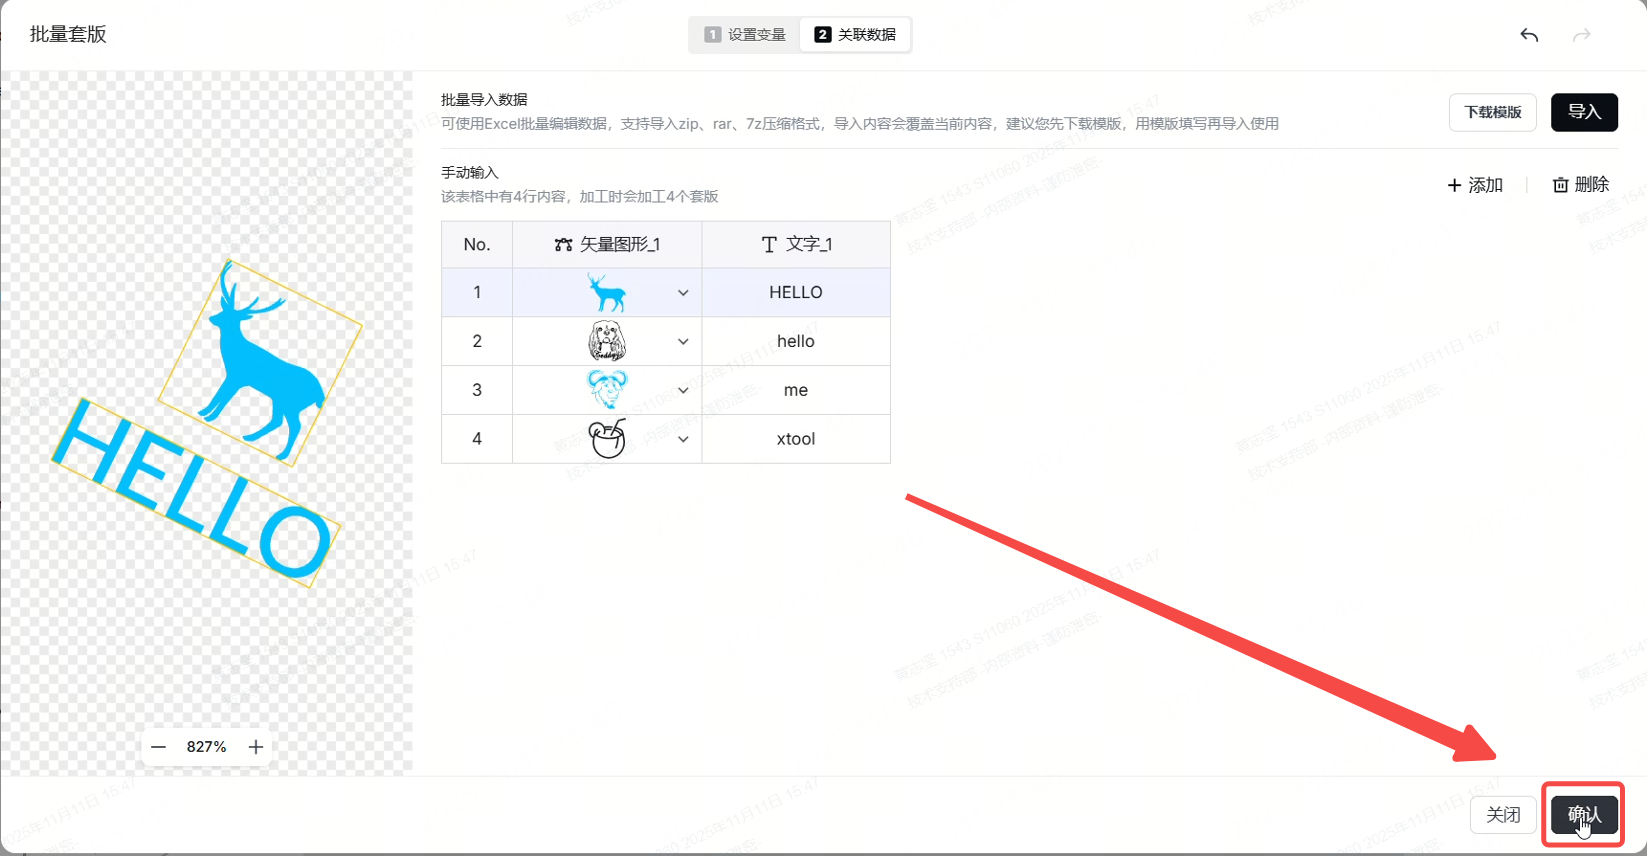Confirm with the 确认 button
The image size is (1647, 856).
click(x=1583, y=815)
